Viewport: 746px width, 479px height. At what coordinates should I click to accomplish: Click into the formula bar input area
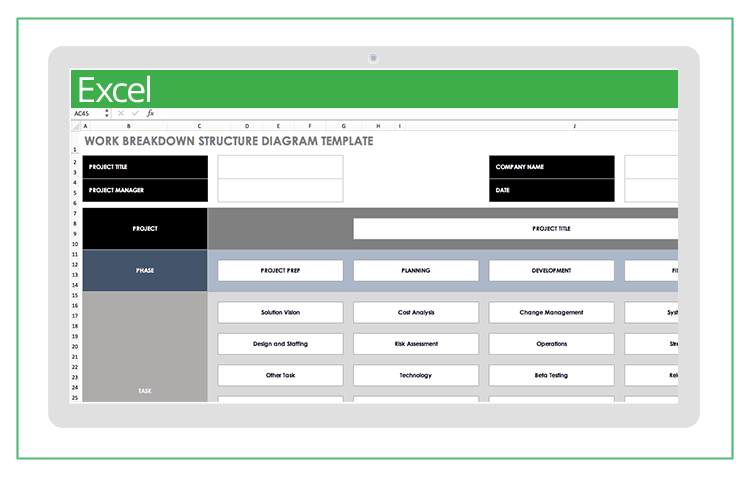coord(400,114)
